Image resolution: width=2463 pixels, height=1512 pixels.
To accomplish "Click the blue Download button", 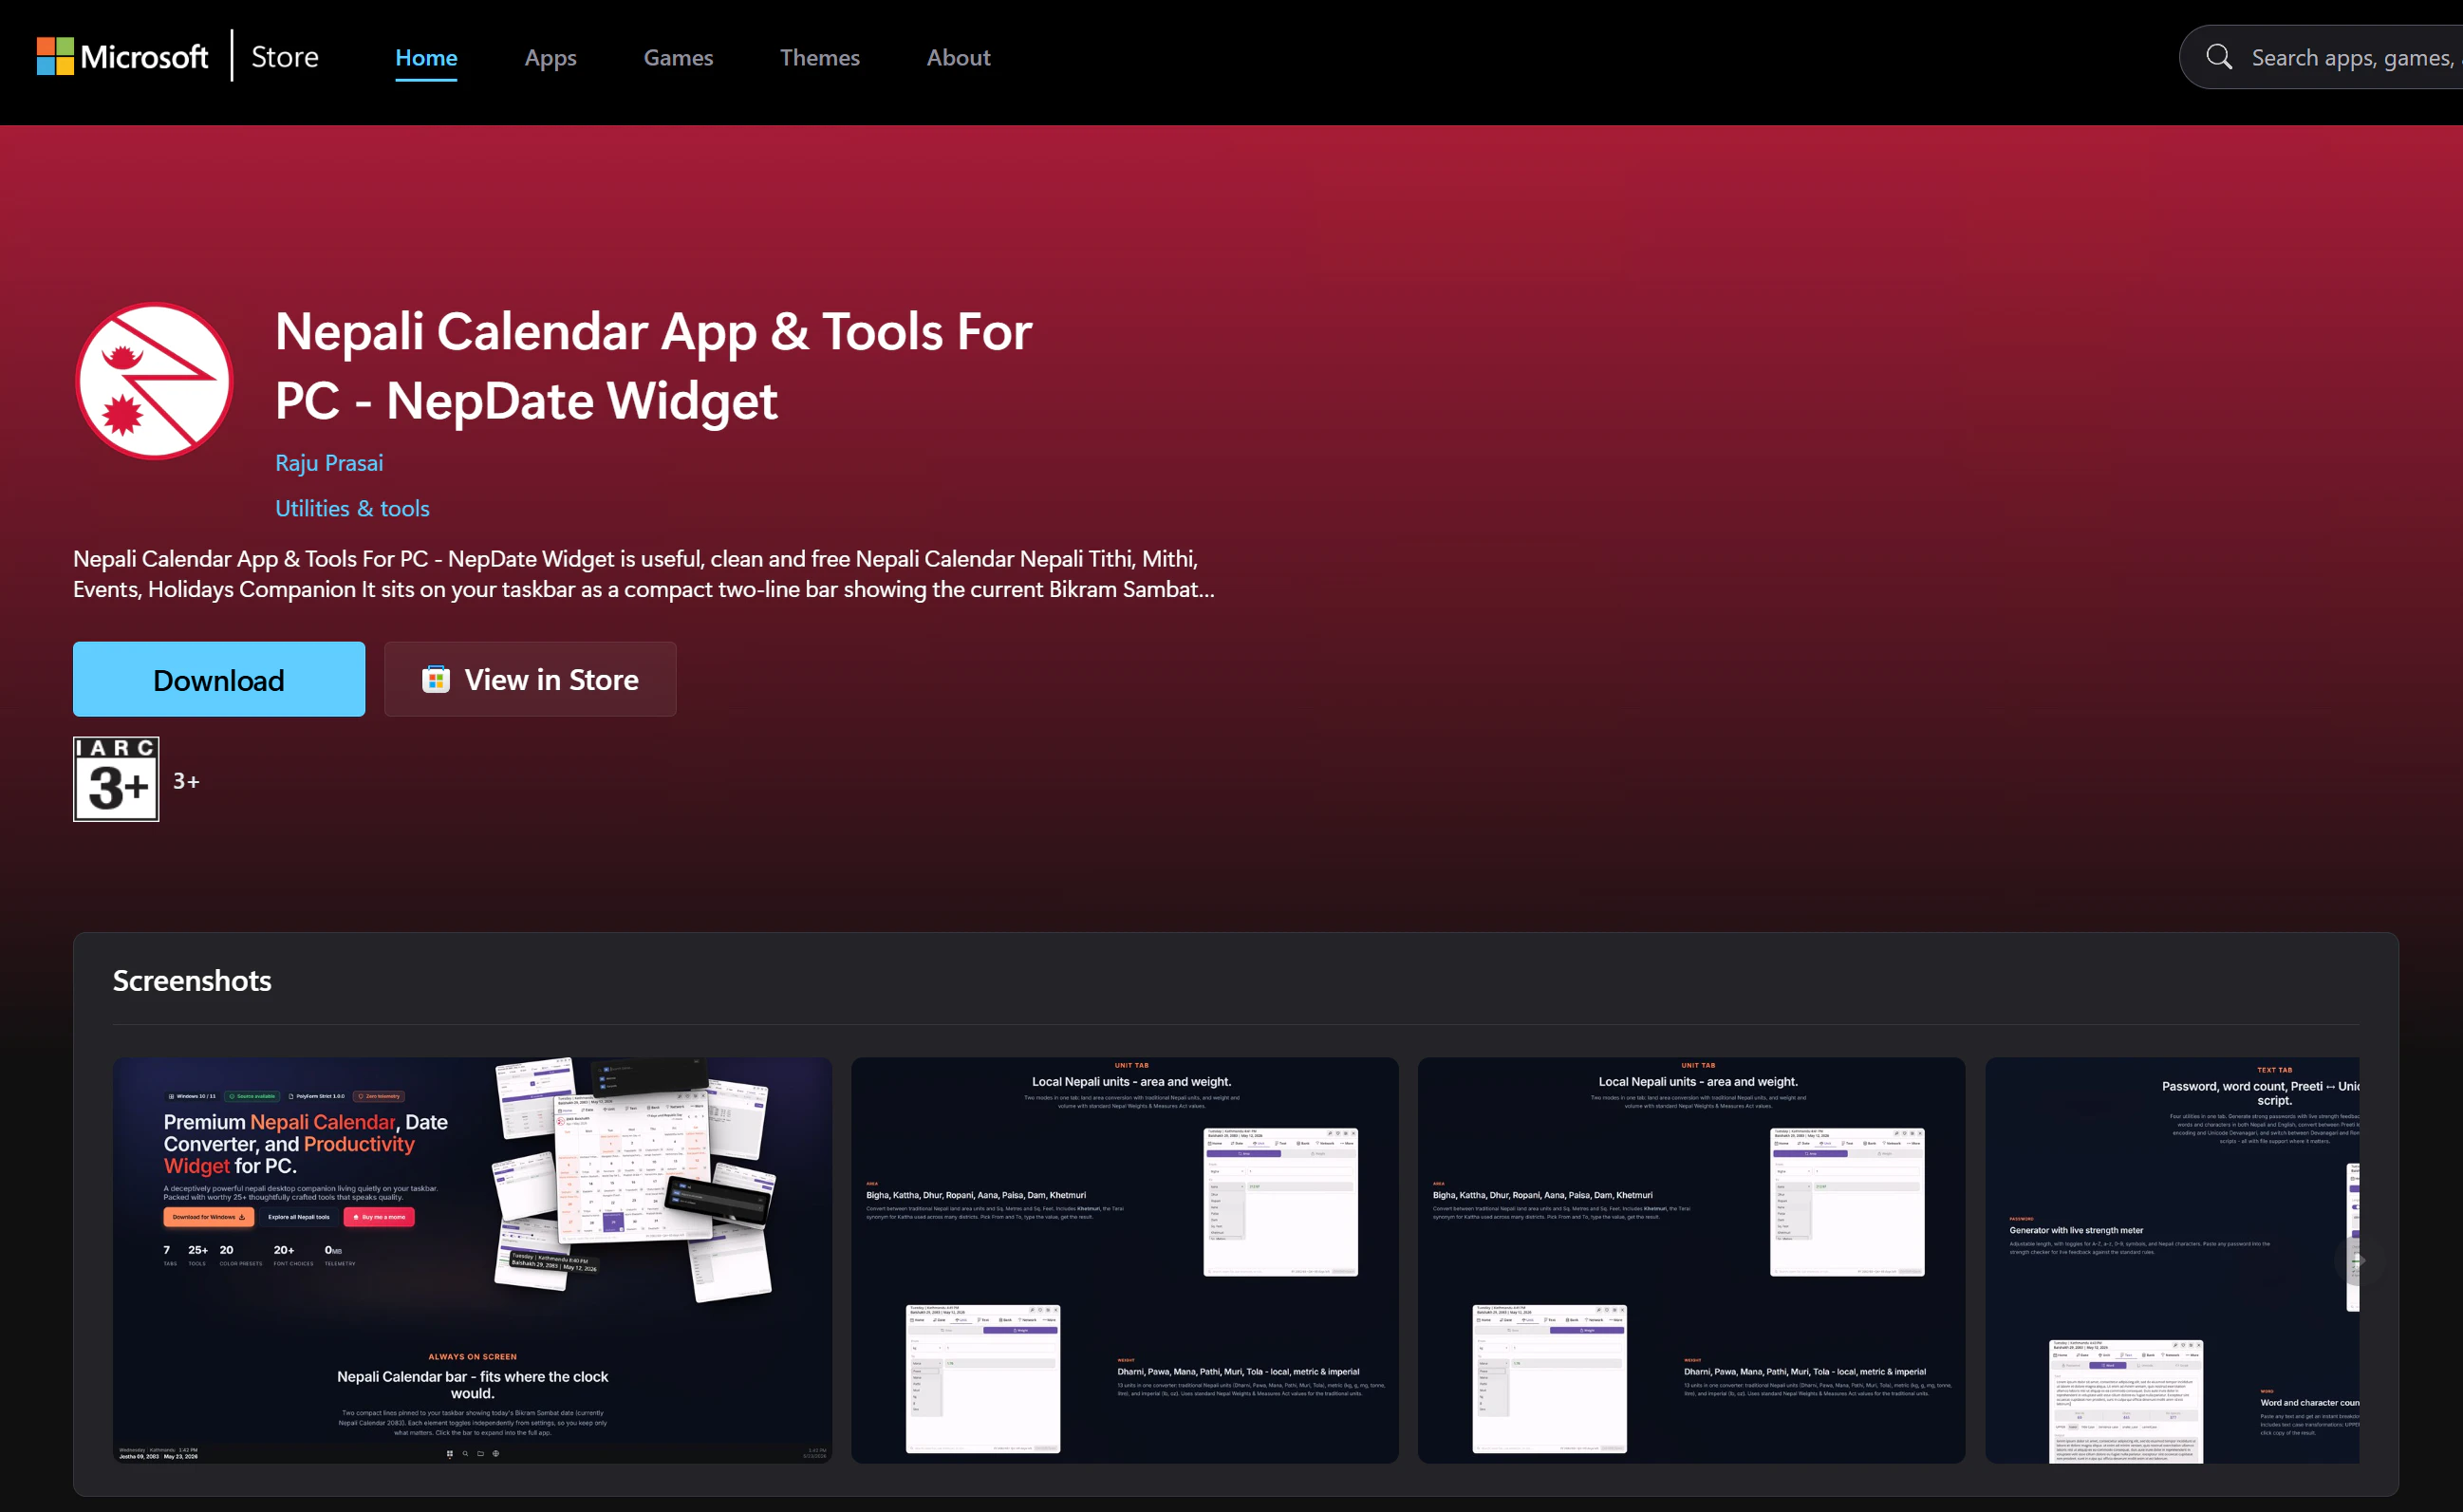I will pos(219,679).
